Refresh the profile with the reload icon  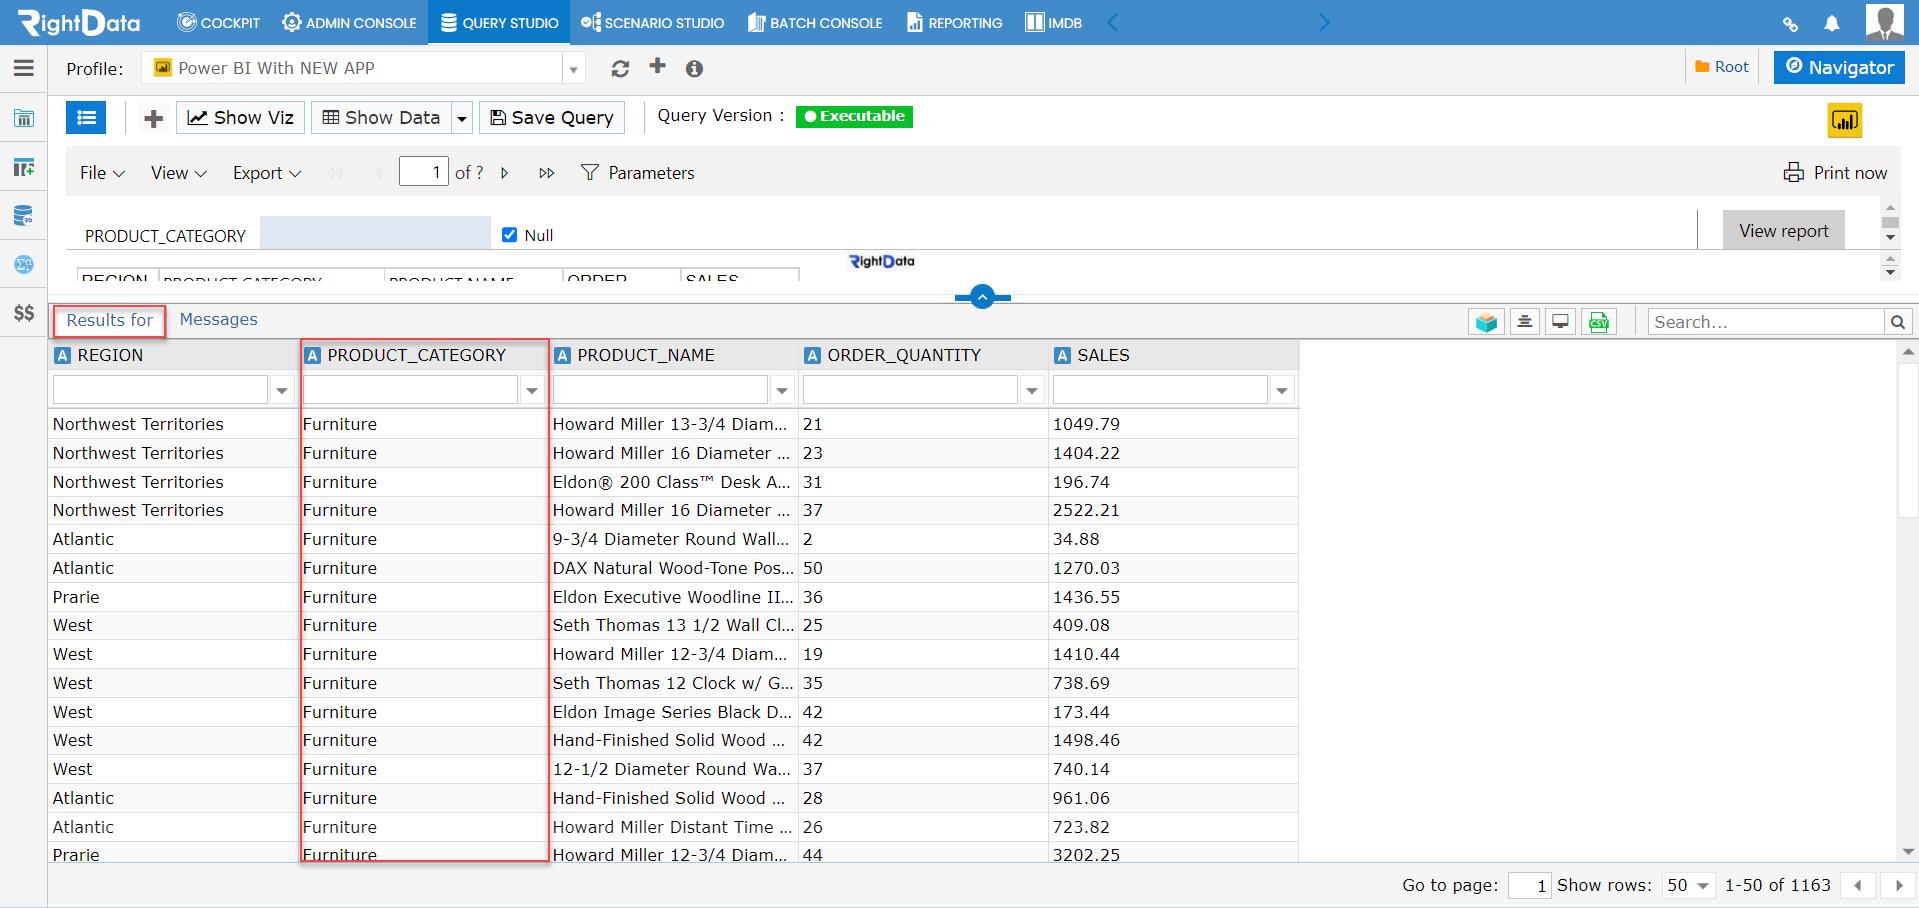point(621,68)
